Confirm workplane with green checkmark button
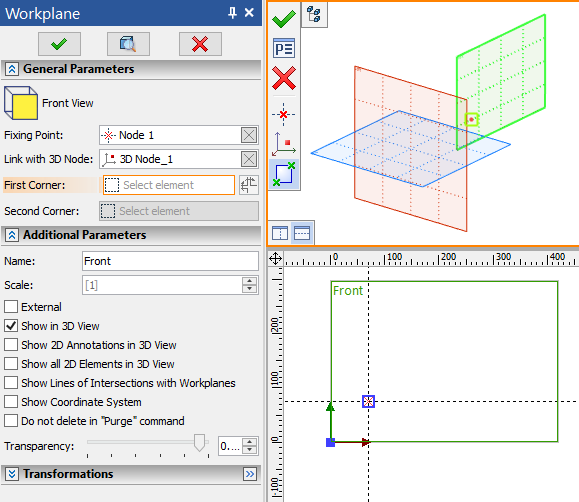 [x=59, y=44]
